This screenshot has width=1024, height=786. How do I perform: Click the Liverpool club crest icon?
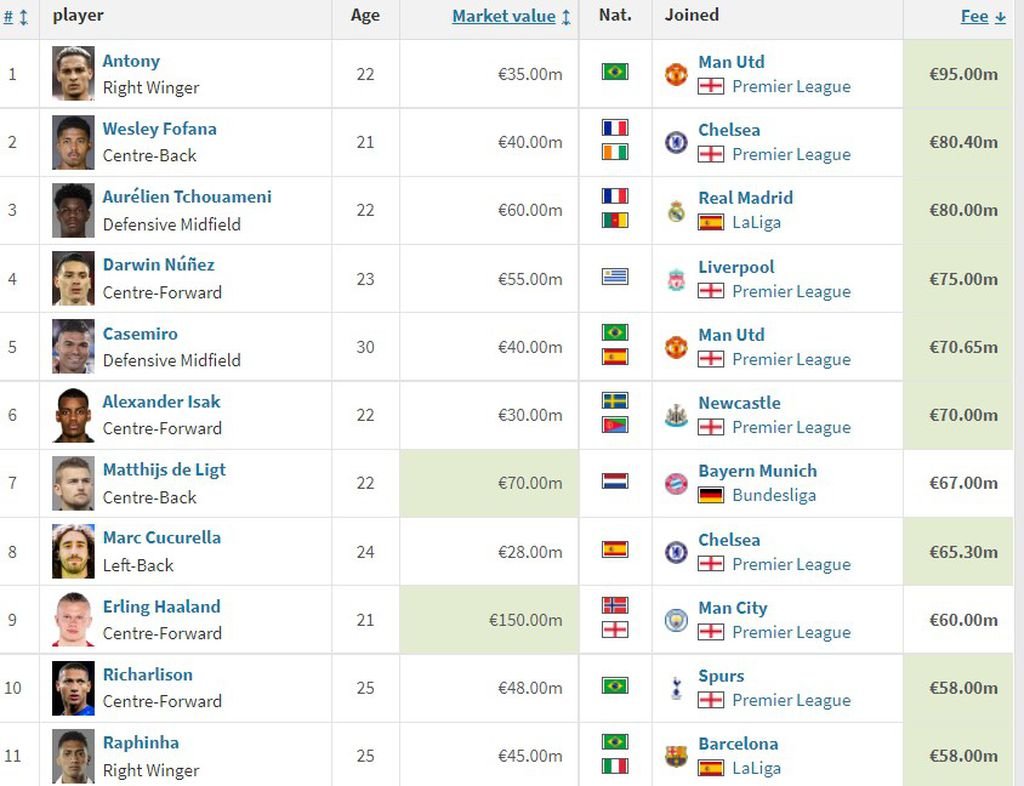point(676,279)
